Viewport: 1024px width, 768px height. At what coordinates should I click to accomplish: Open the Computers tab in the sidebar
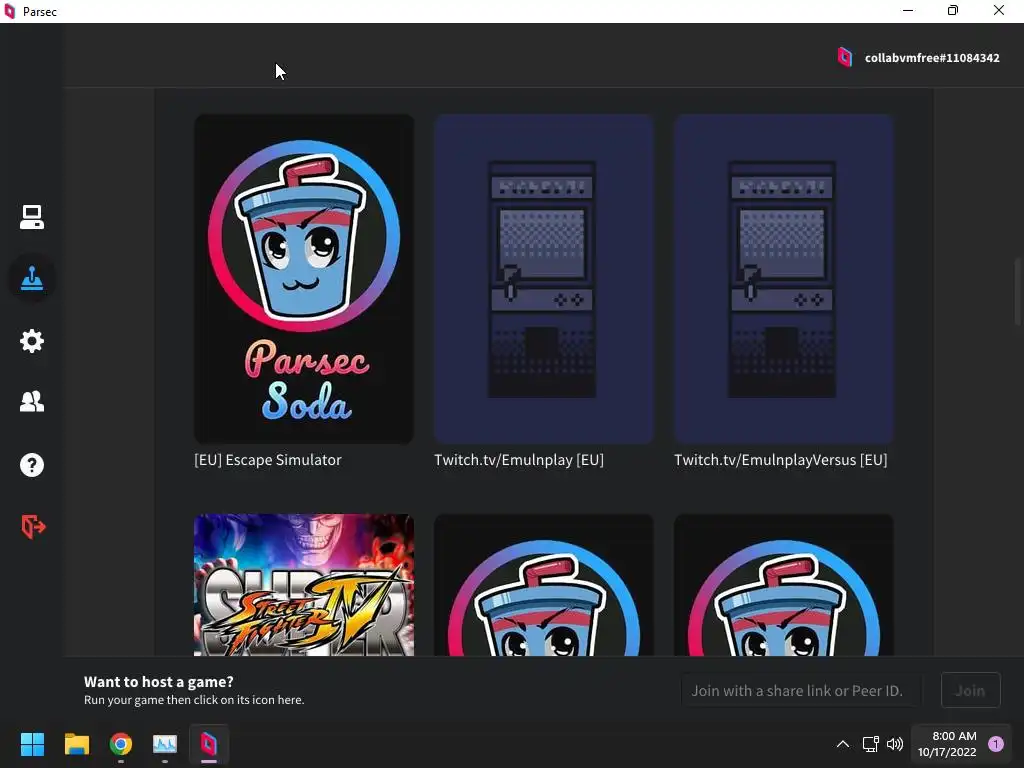(31, 217)
